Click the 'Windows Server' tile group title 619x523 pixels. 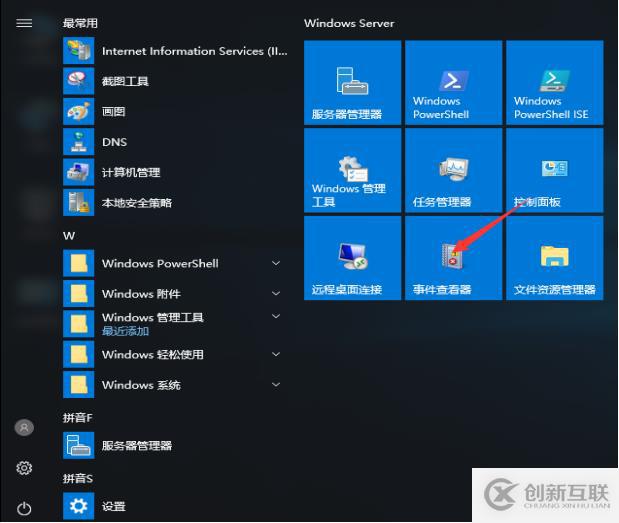pos(349,23)
